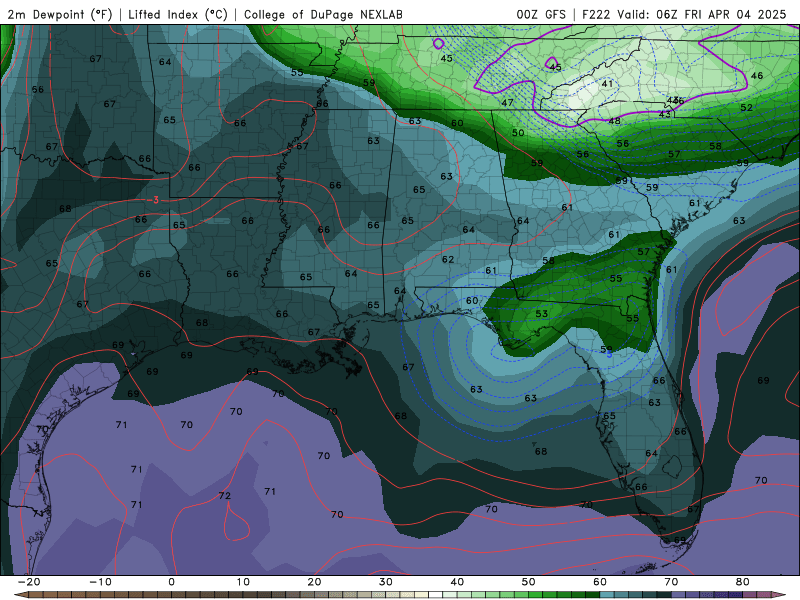Screen dimensions: 800x600
Task: Click the red -3 lifted index contour label
Action: (x=155, y=200)
